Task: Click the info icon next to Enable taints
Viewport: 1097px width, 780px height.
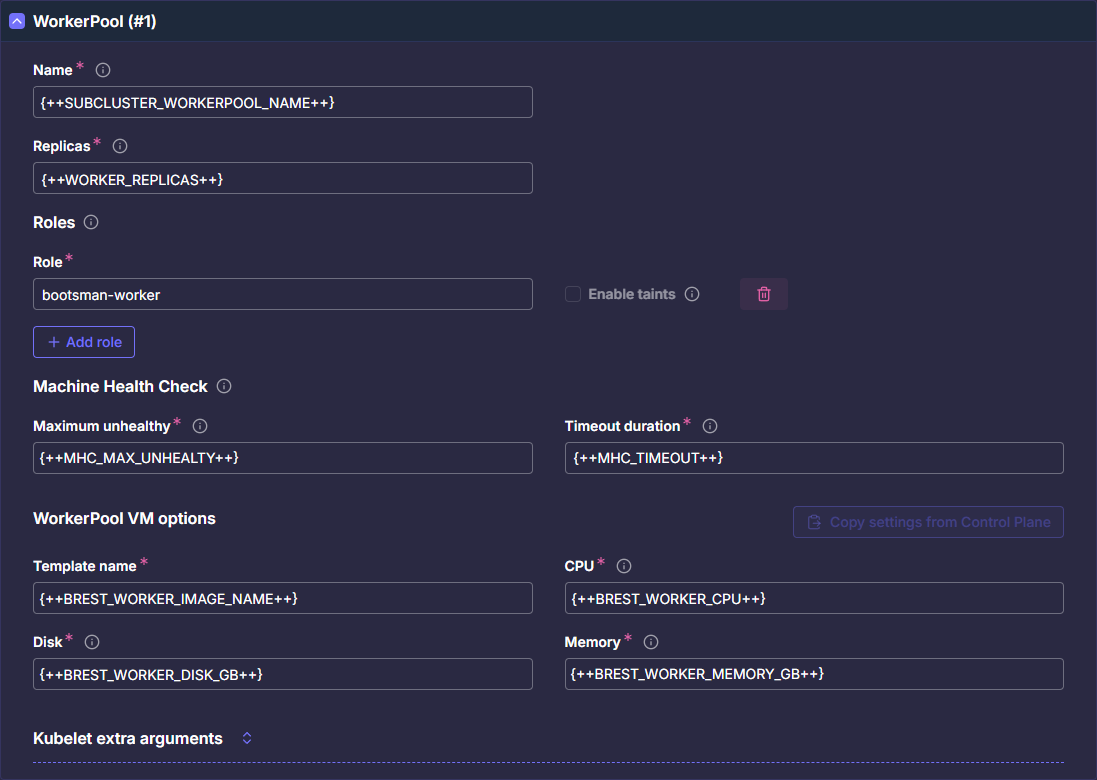Action: tap(692, 294)
